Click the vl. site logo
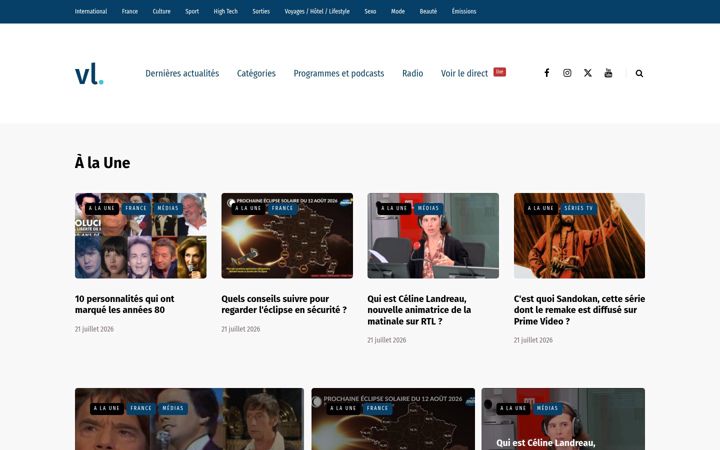Viewport: 720px width, 450px height. click(89, 74)
